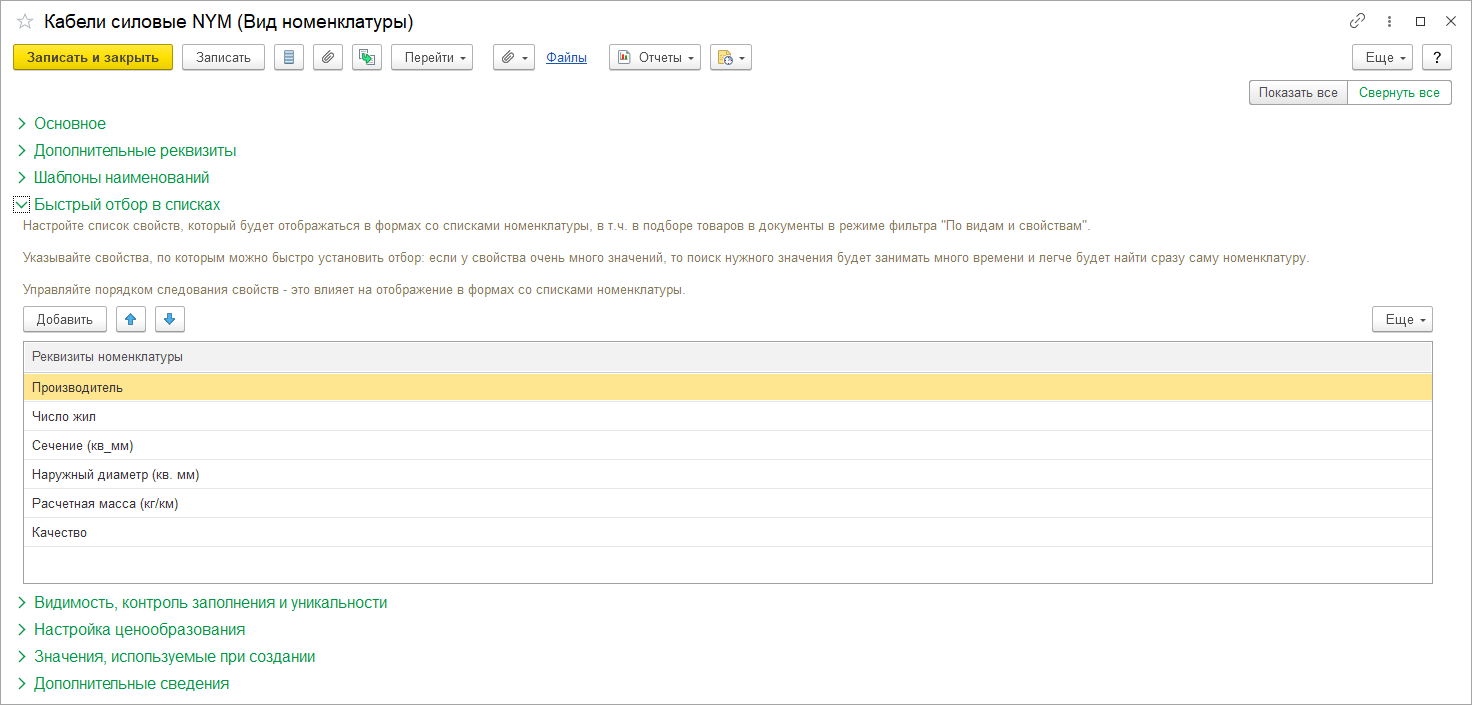Click the green copy-settings icon in toolbar
1472x705 pixels.
point(367,58)
